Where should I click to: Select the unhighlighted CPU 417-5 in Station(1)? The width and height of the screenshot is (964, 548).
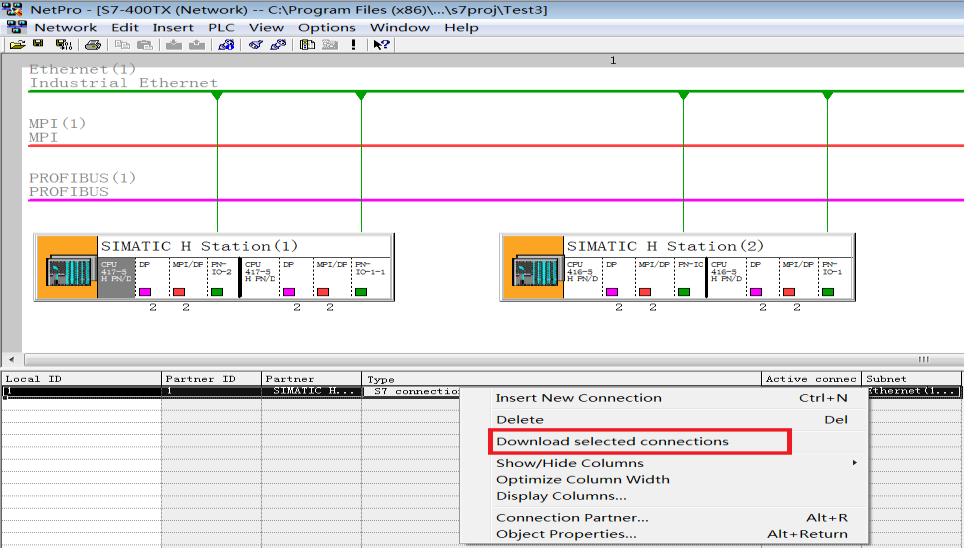coord(260,278)
